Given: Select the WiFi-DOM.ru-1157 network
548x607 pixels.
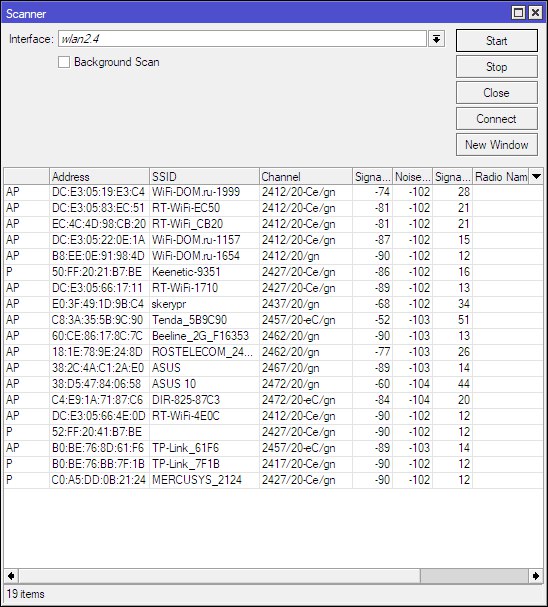Looking at the screenshot, I should [273, 240].
